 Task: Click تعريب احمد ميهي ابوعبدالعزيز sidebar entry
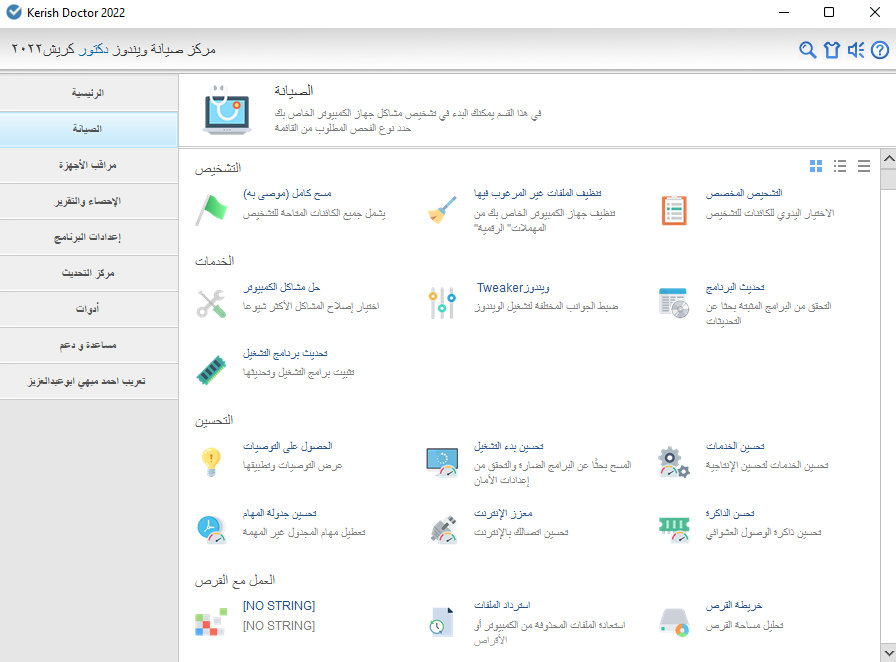[x=89, y=381]
